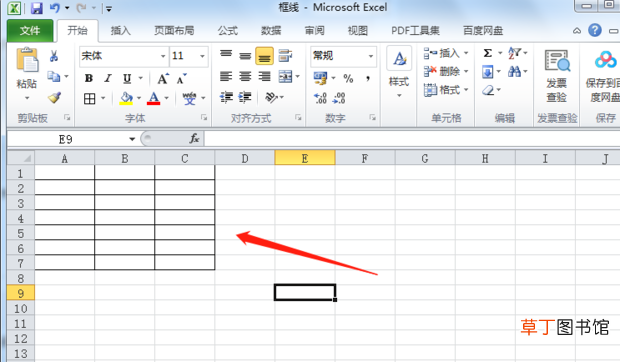Click the AutoSum sigma icon
Image resolution: width=620 pixels, height=362 pixels.
tap(488, 53)
